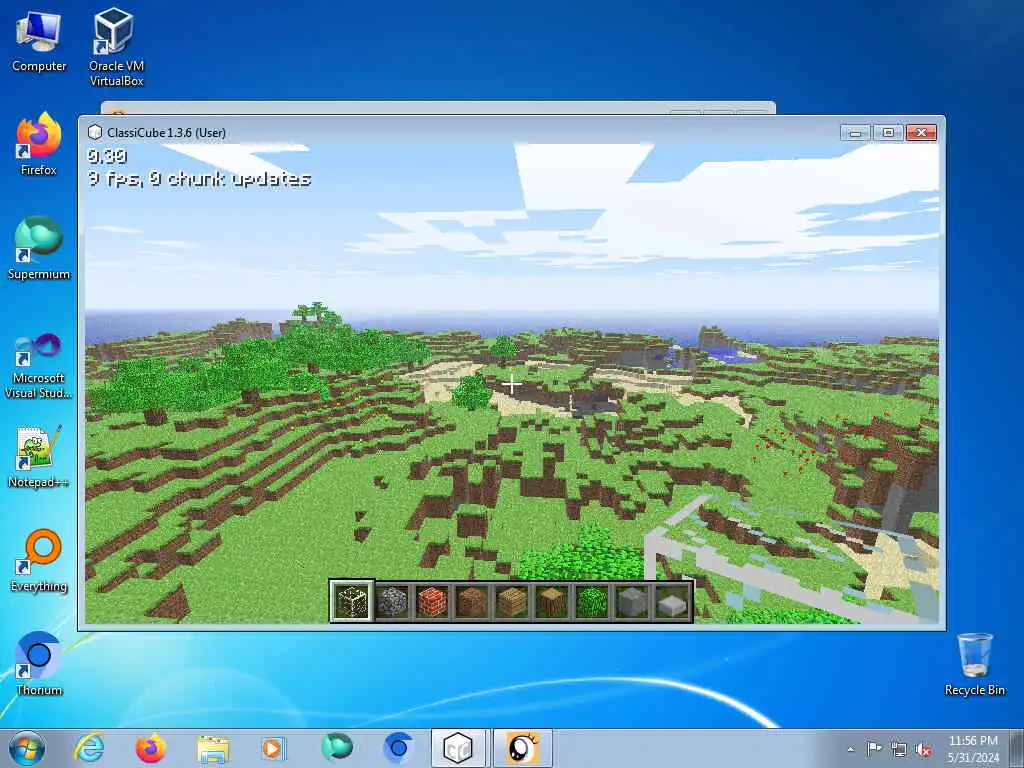Screen dimensions: 1024x768
Task: Maximize the ClassiCube window
Action: pos(888,133)
